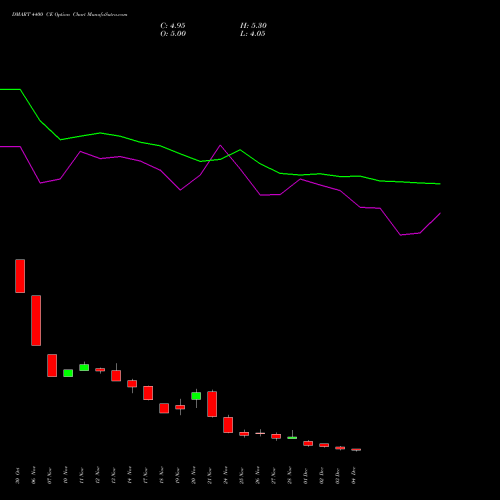Click the '28 Nov' date axis label

(290, 475)
